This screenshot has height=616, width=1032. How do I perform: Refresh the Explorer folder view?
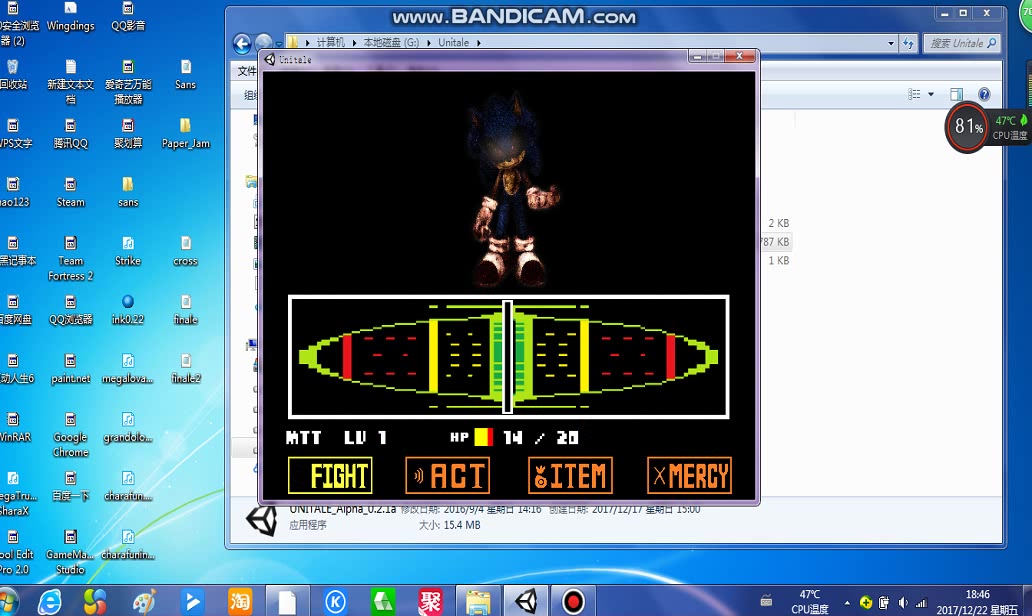[909, 43]
